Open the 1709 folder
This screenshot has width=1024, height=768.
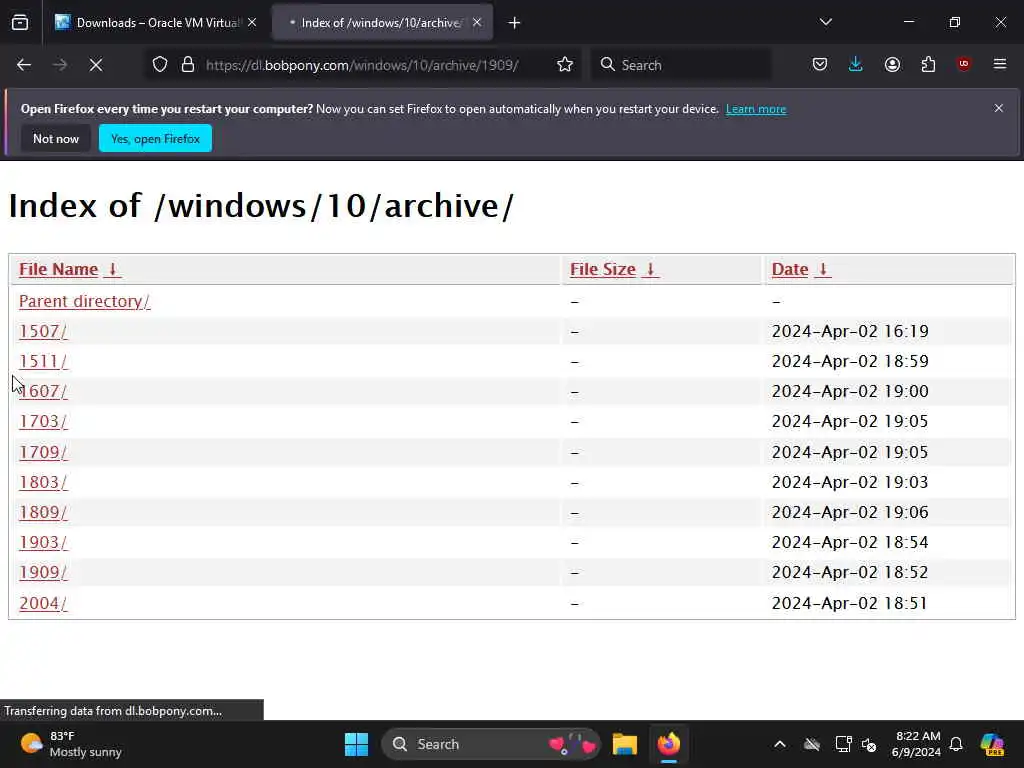43,452
